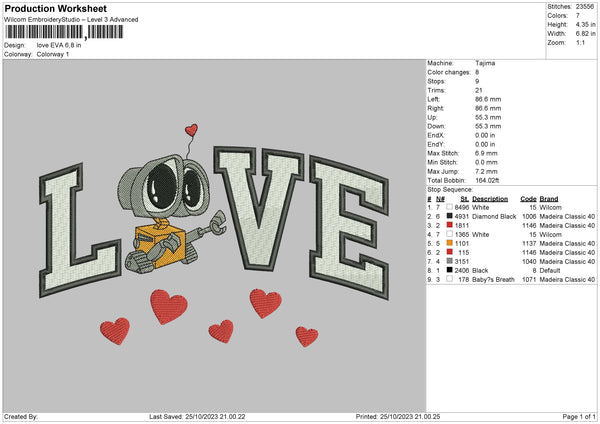This screenshot has width=600, height=424.
Task: Select the black swatch in stop 8
Action: (x=450, y=270)
